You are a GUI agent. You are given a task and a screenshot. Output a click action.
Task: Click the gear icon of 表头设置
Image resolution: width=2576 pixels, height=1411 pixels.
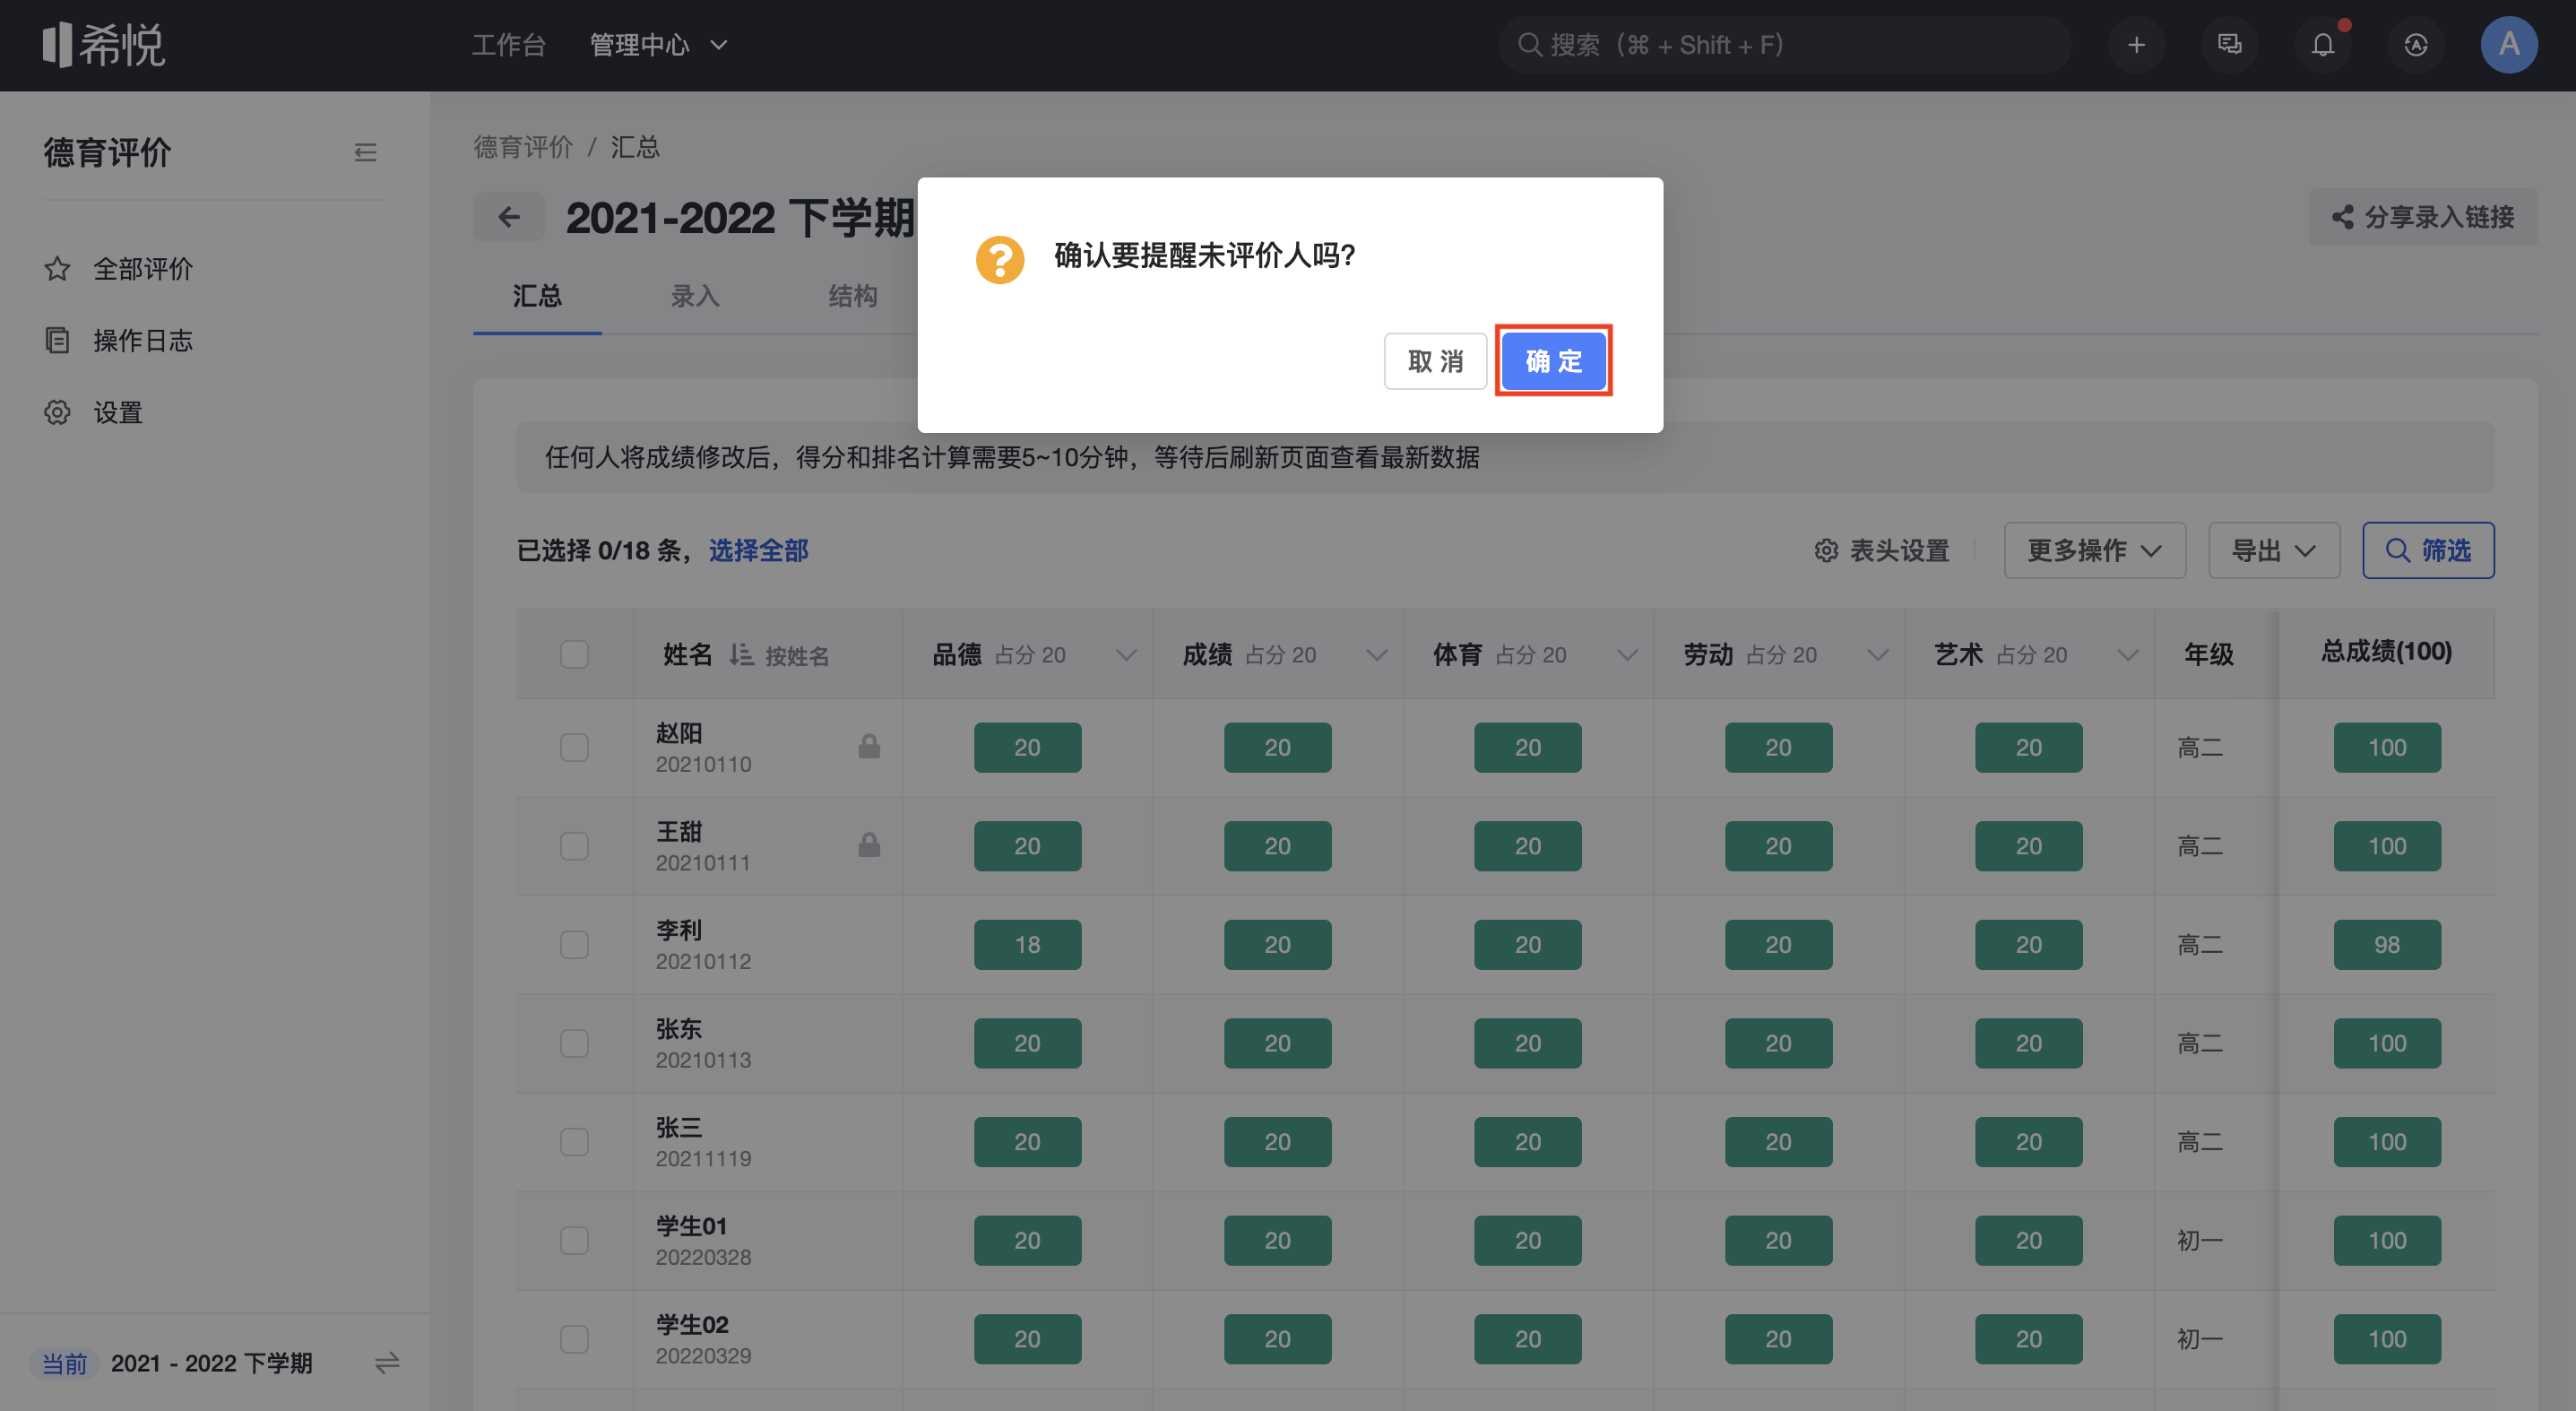[1826, 551]
